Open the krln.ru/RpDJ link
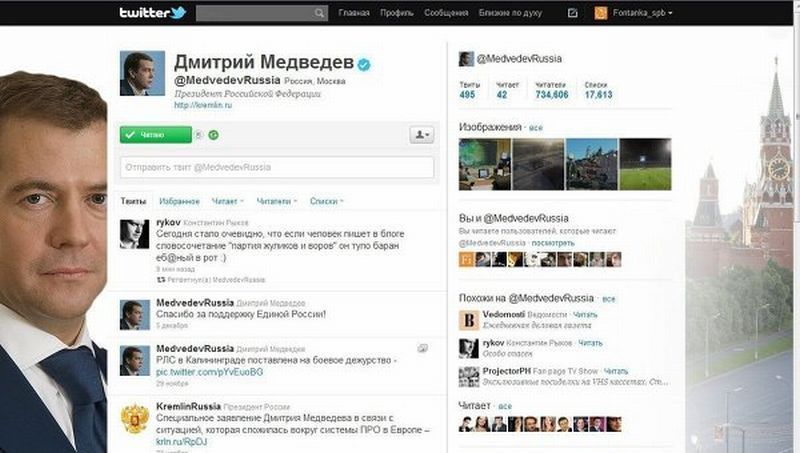The image size is (800, 453). [182, 442]
